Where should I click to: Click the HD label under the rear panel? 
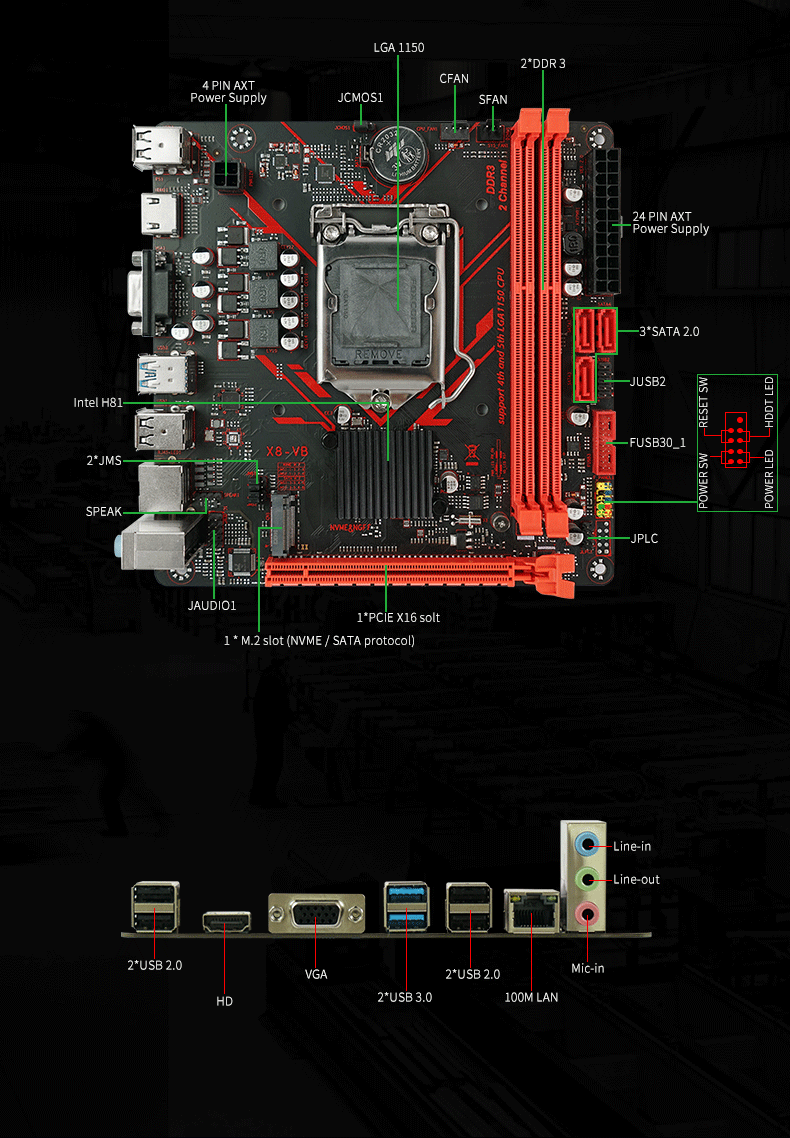tap(224, 1002)
